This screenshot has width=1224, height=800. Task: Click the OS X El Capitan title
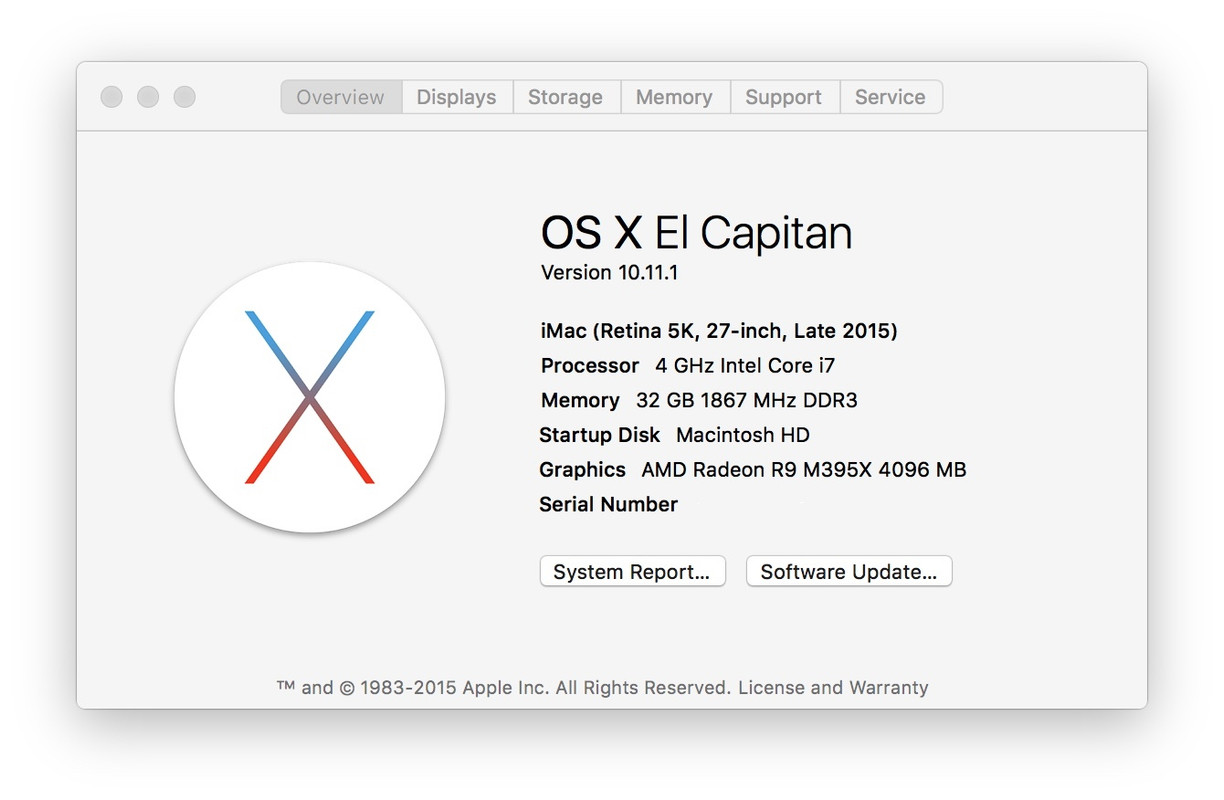point(696,233)
